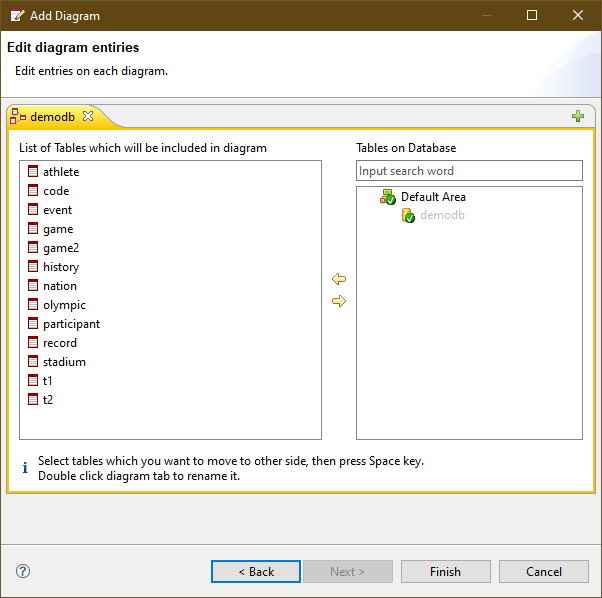602x598 pixels.
Task: Focus the Input search word field
Action: (469, 171)
